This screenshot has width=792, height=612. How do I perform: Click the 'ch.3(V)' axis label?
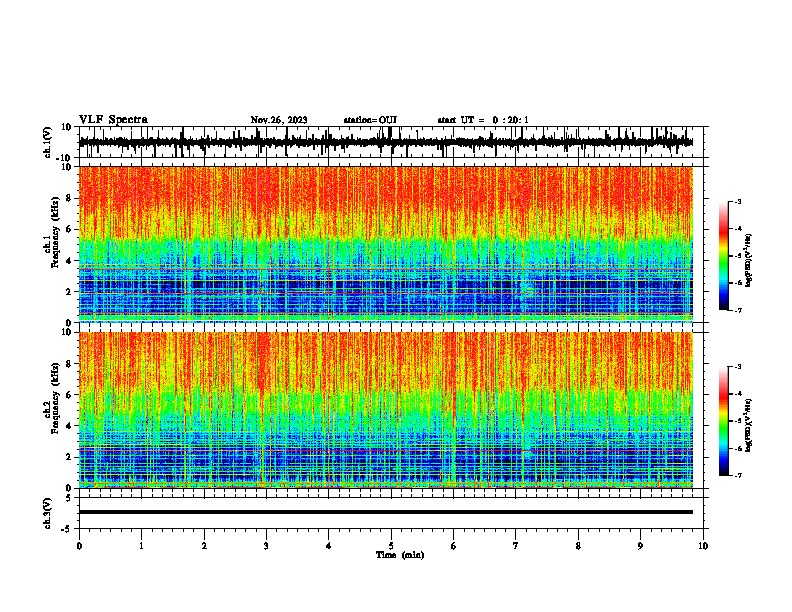click(47, 513)
